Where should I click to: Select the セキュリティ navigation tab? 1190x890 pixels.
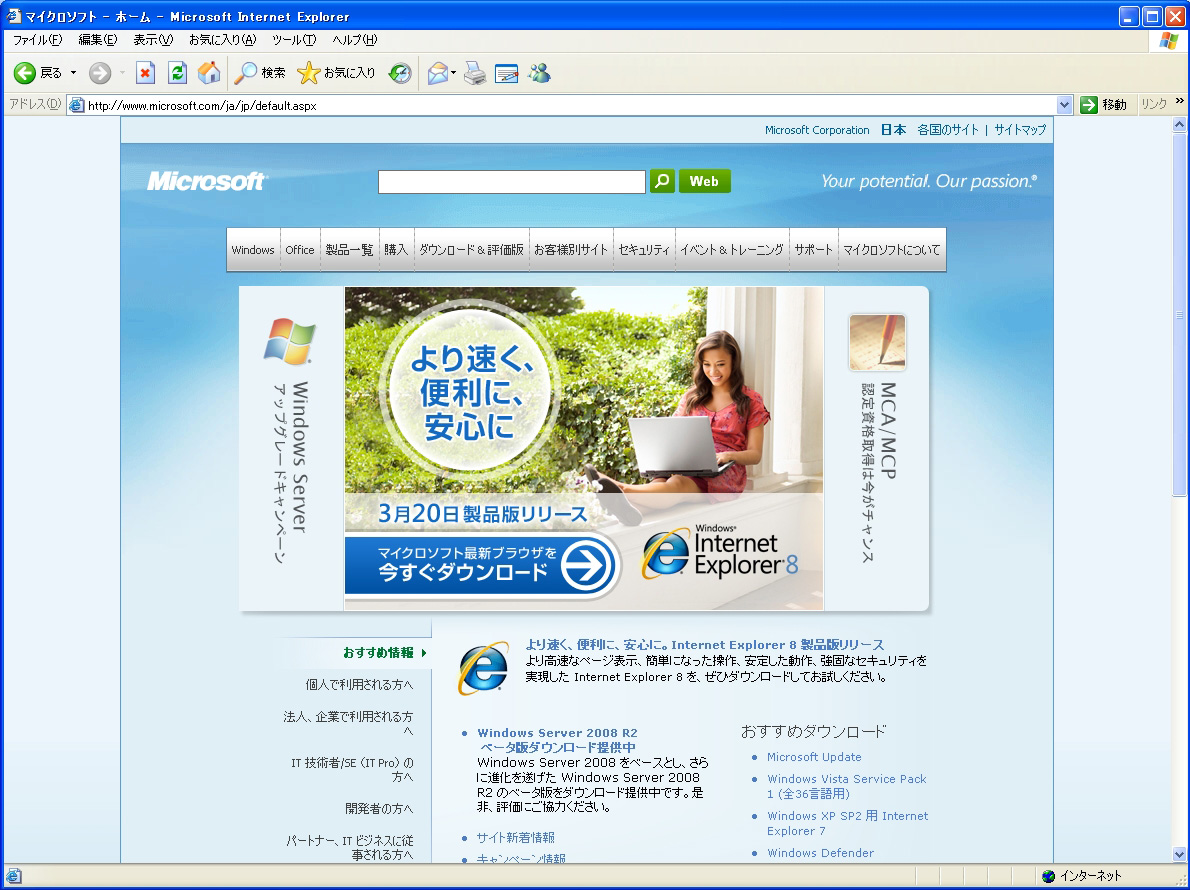tap(644, 250)
